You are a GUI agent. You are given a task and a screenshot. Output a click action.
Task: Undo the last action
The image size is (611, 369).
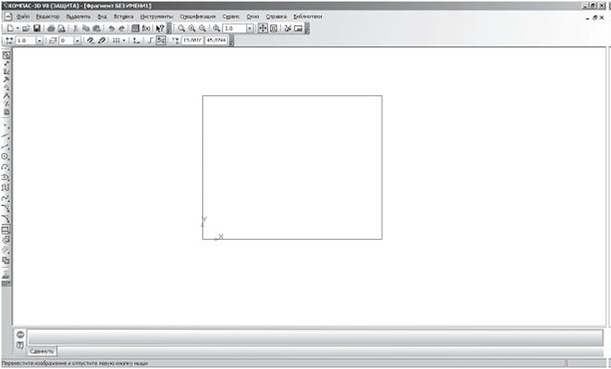[111, 28]
